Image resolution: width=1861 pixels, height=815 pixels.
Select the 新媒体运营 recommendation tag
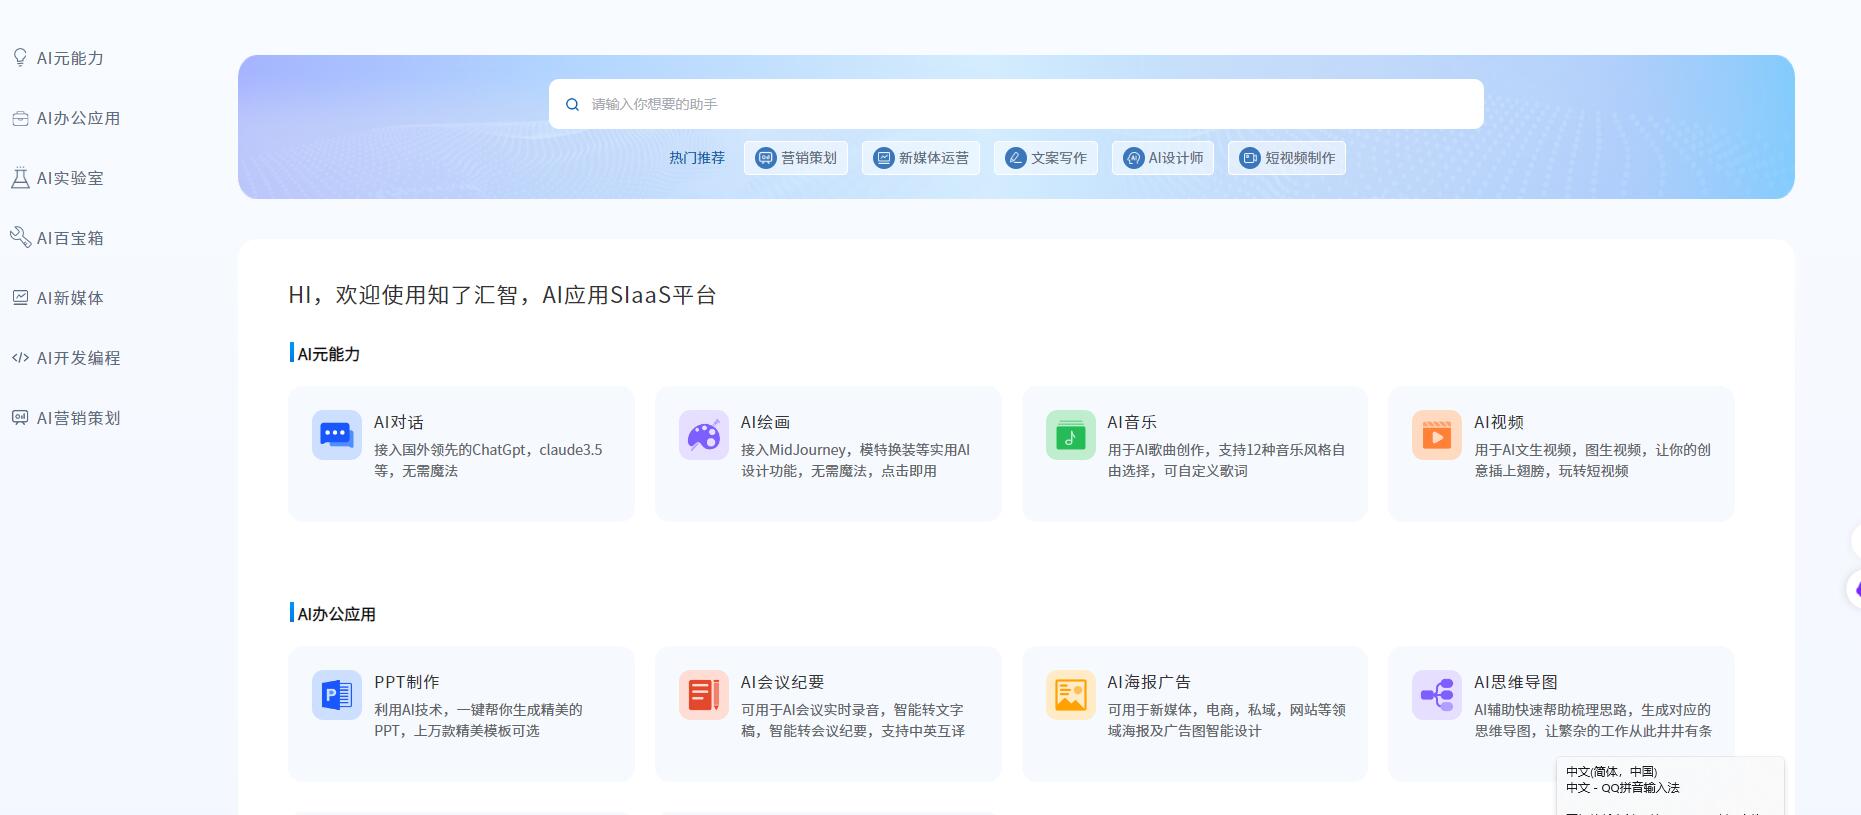pos(921,158)
